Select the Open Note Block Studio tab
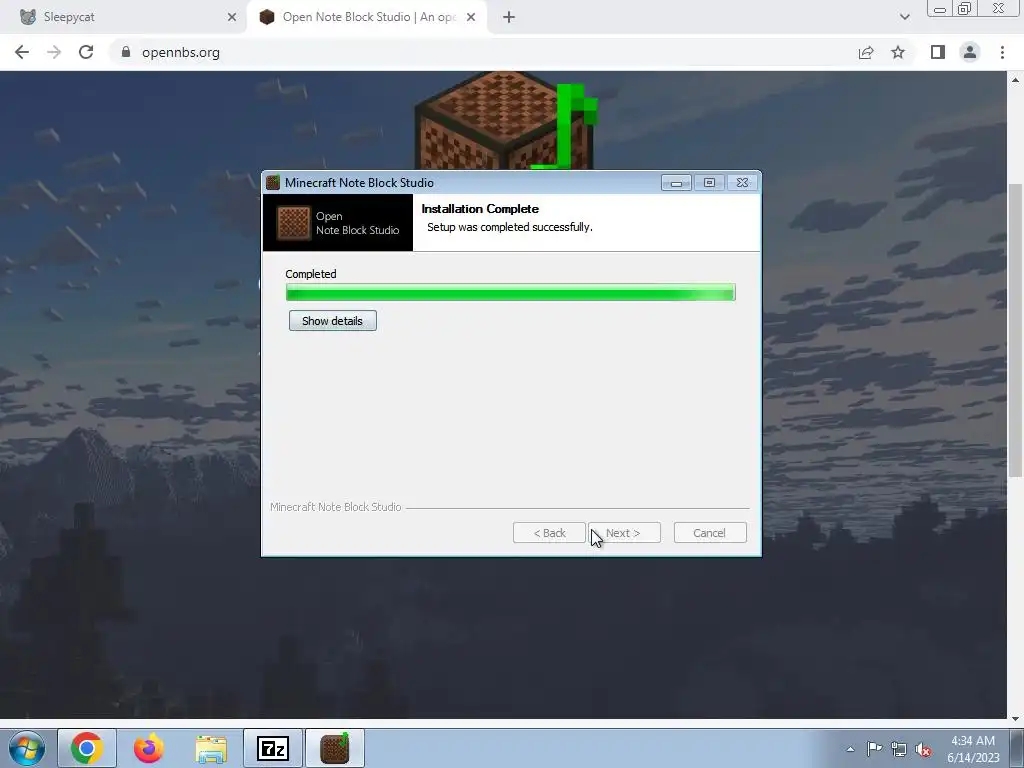Viewport: 1024px width, 768px height. tap(366, 17)
